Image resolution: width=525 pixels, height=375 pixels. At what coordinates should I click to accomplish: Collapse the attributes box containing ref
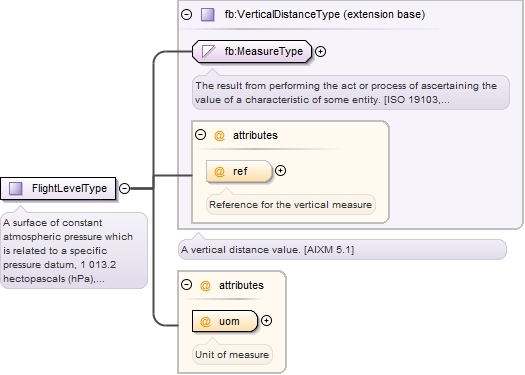(x=201, y=135)
